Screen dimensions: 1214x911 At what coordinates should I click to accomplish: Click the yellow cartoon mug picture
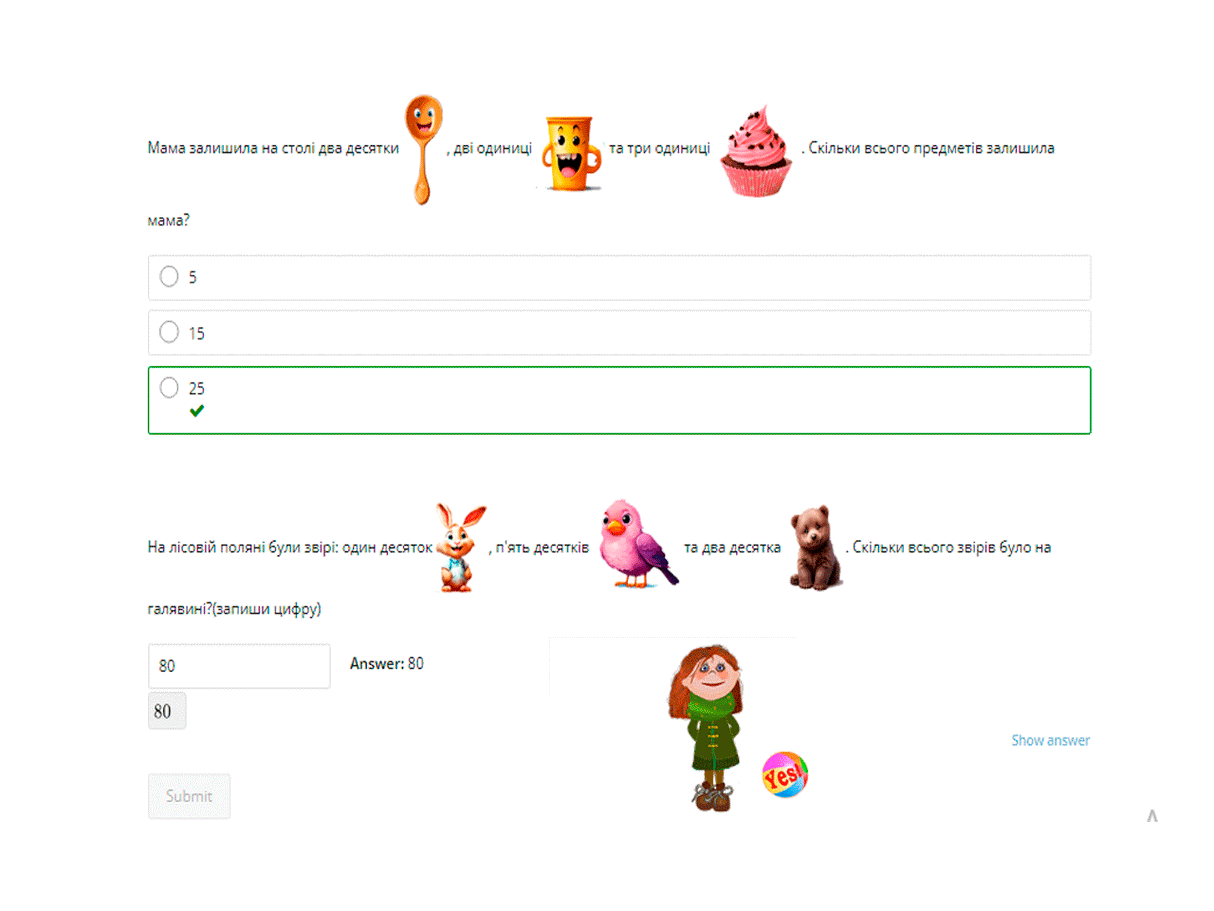[567, 153]
